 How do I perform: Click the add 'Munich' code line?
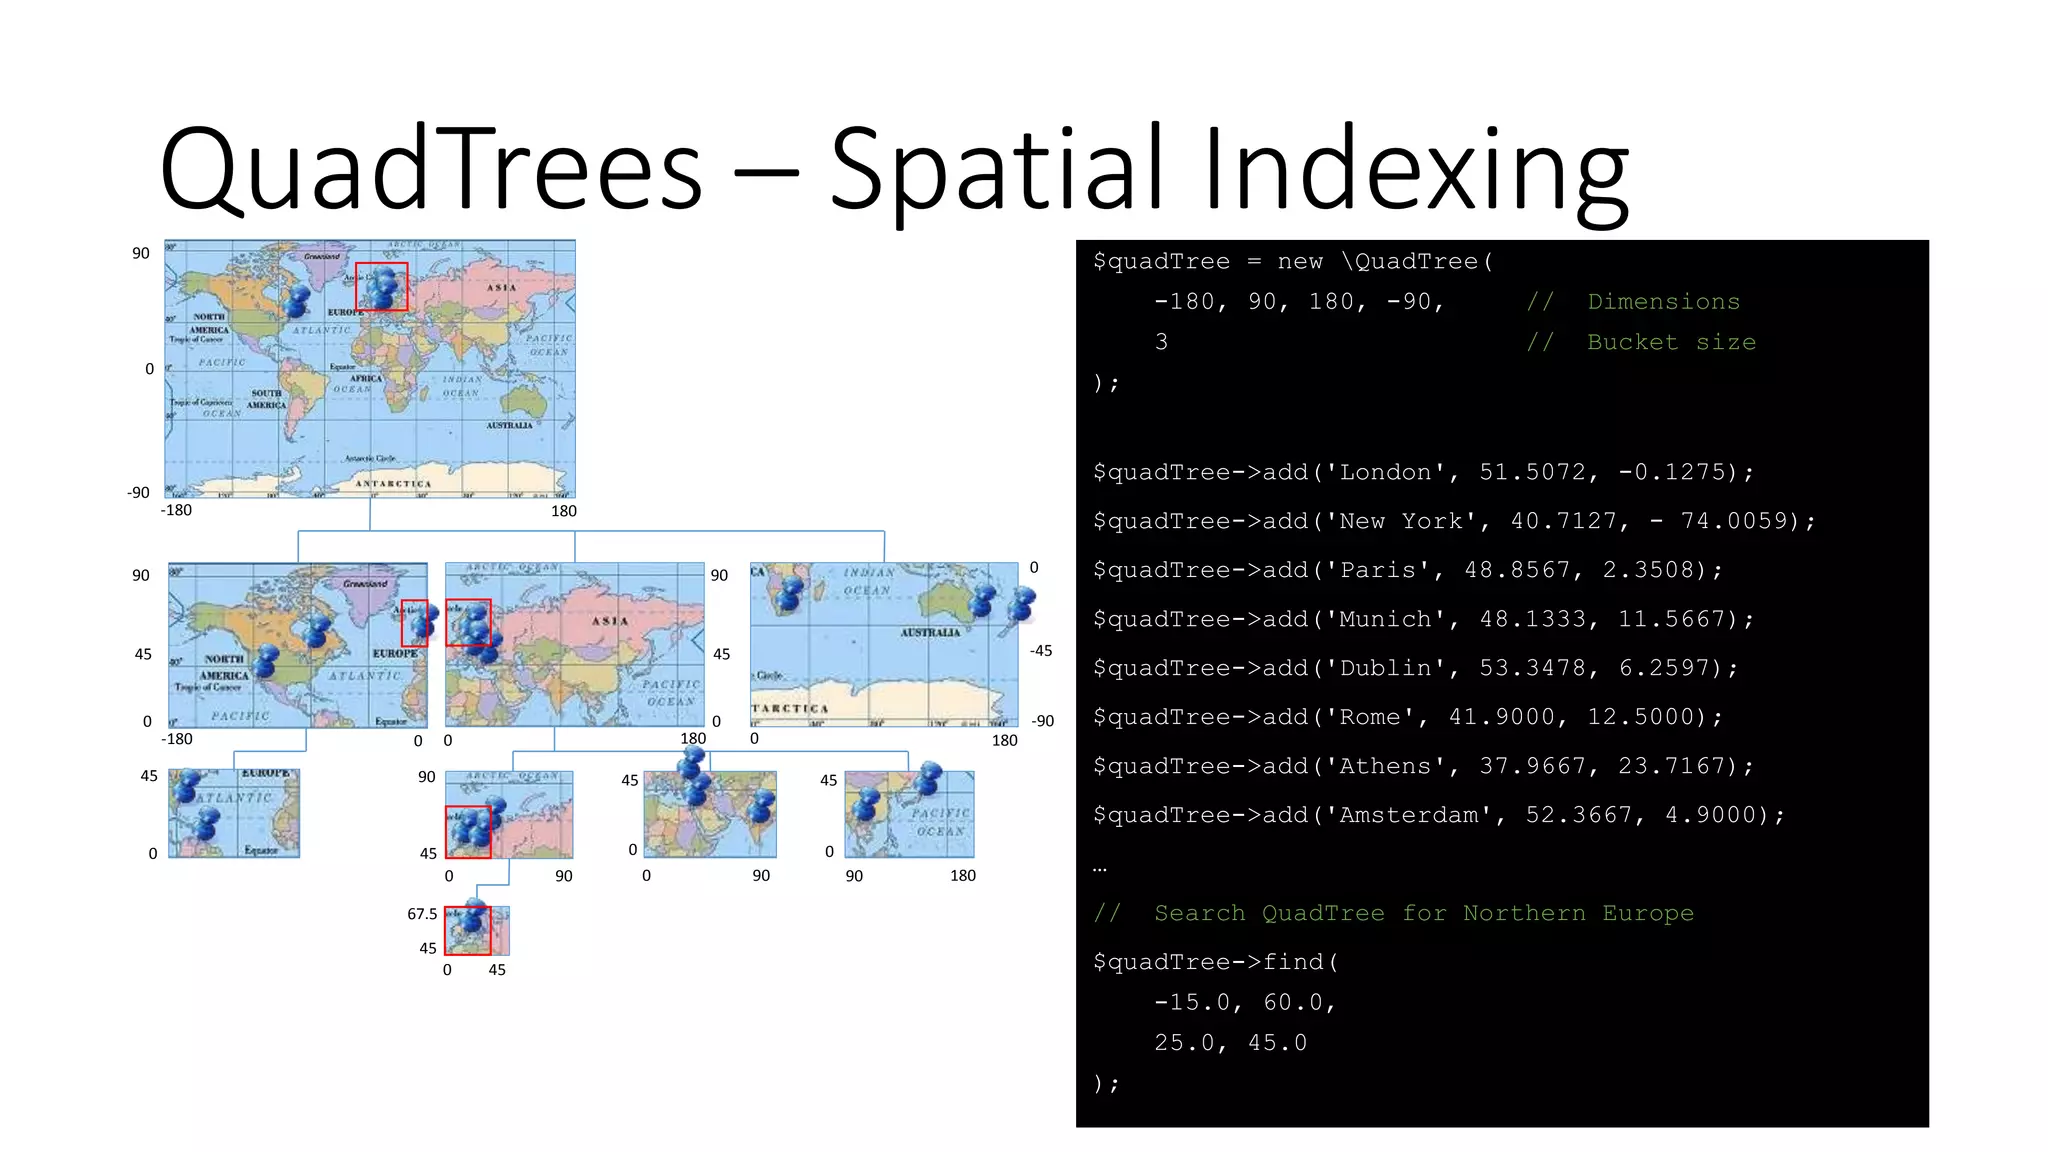(x=1423, y=619)
